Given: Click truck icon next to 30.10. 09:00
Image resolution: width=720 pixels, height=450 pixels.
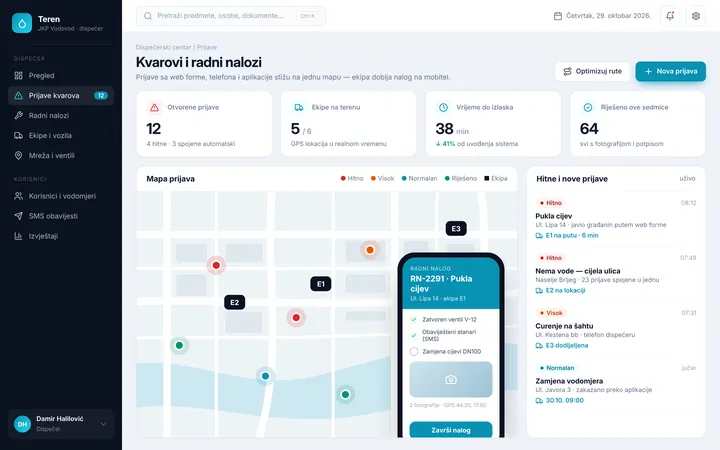Looking at the screenshot, I should point(539,401).
